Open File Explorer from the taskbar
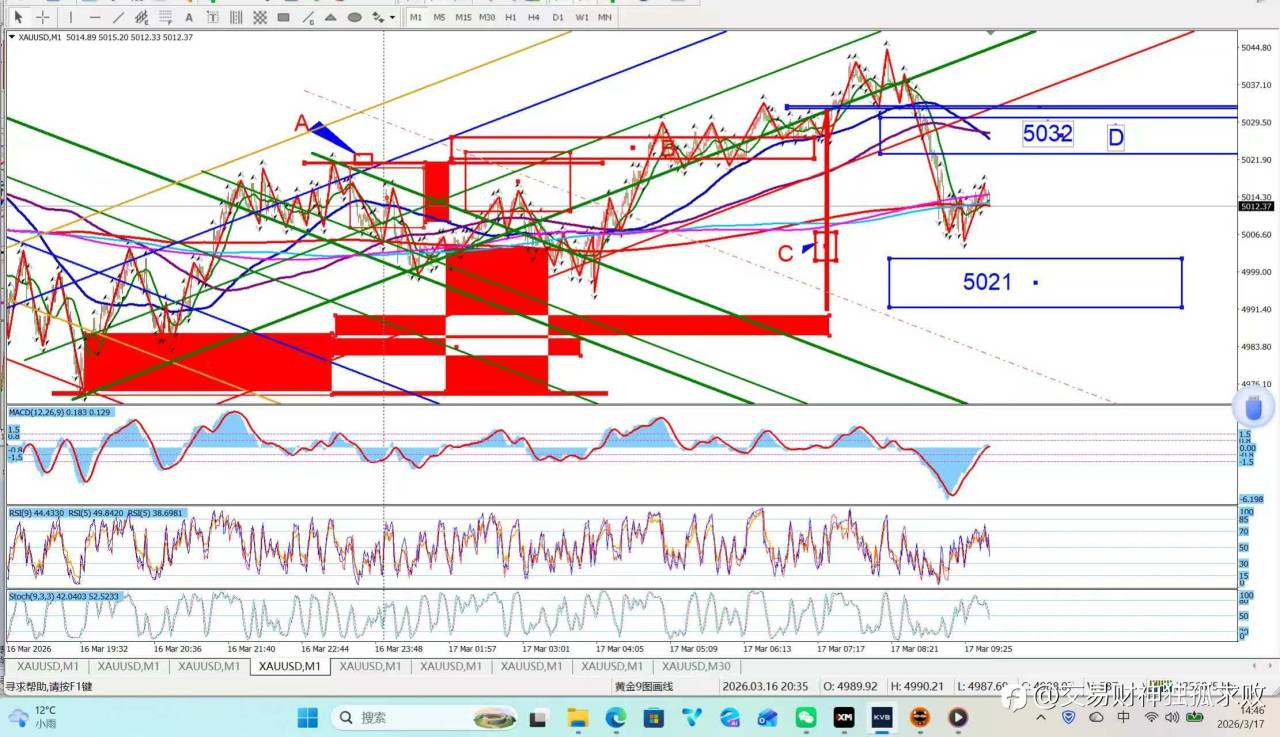 click(x=577, y=717)
